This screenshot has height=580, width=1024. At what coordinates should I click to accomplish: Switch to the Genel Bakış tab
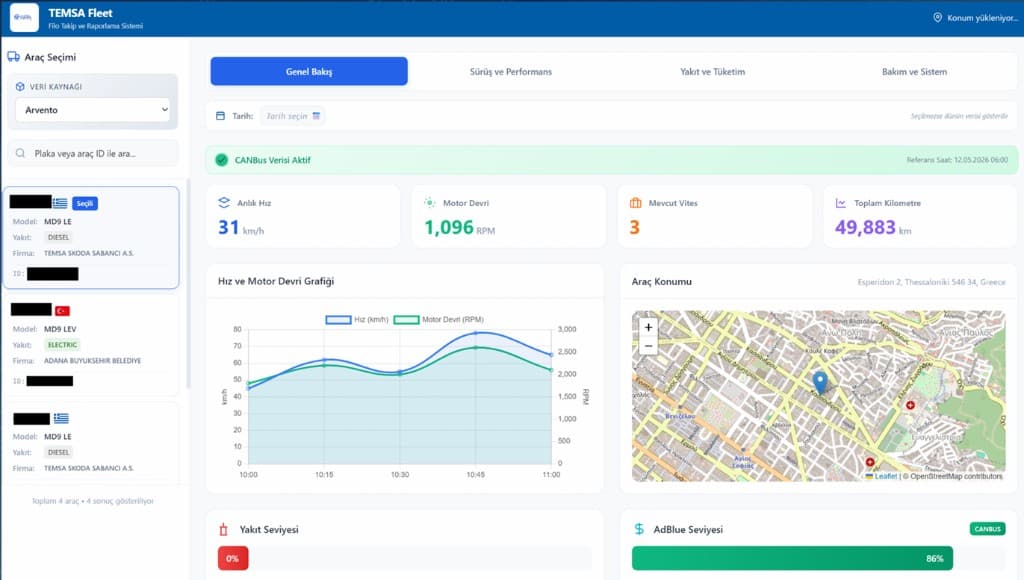click(x=309, y=71)
